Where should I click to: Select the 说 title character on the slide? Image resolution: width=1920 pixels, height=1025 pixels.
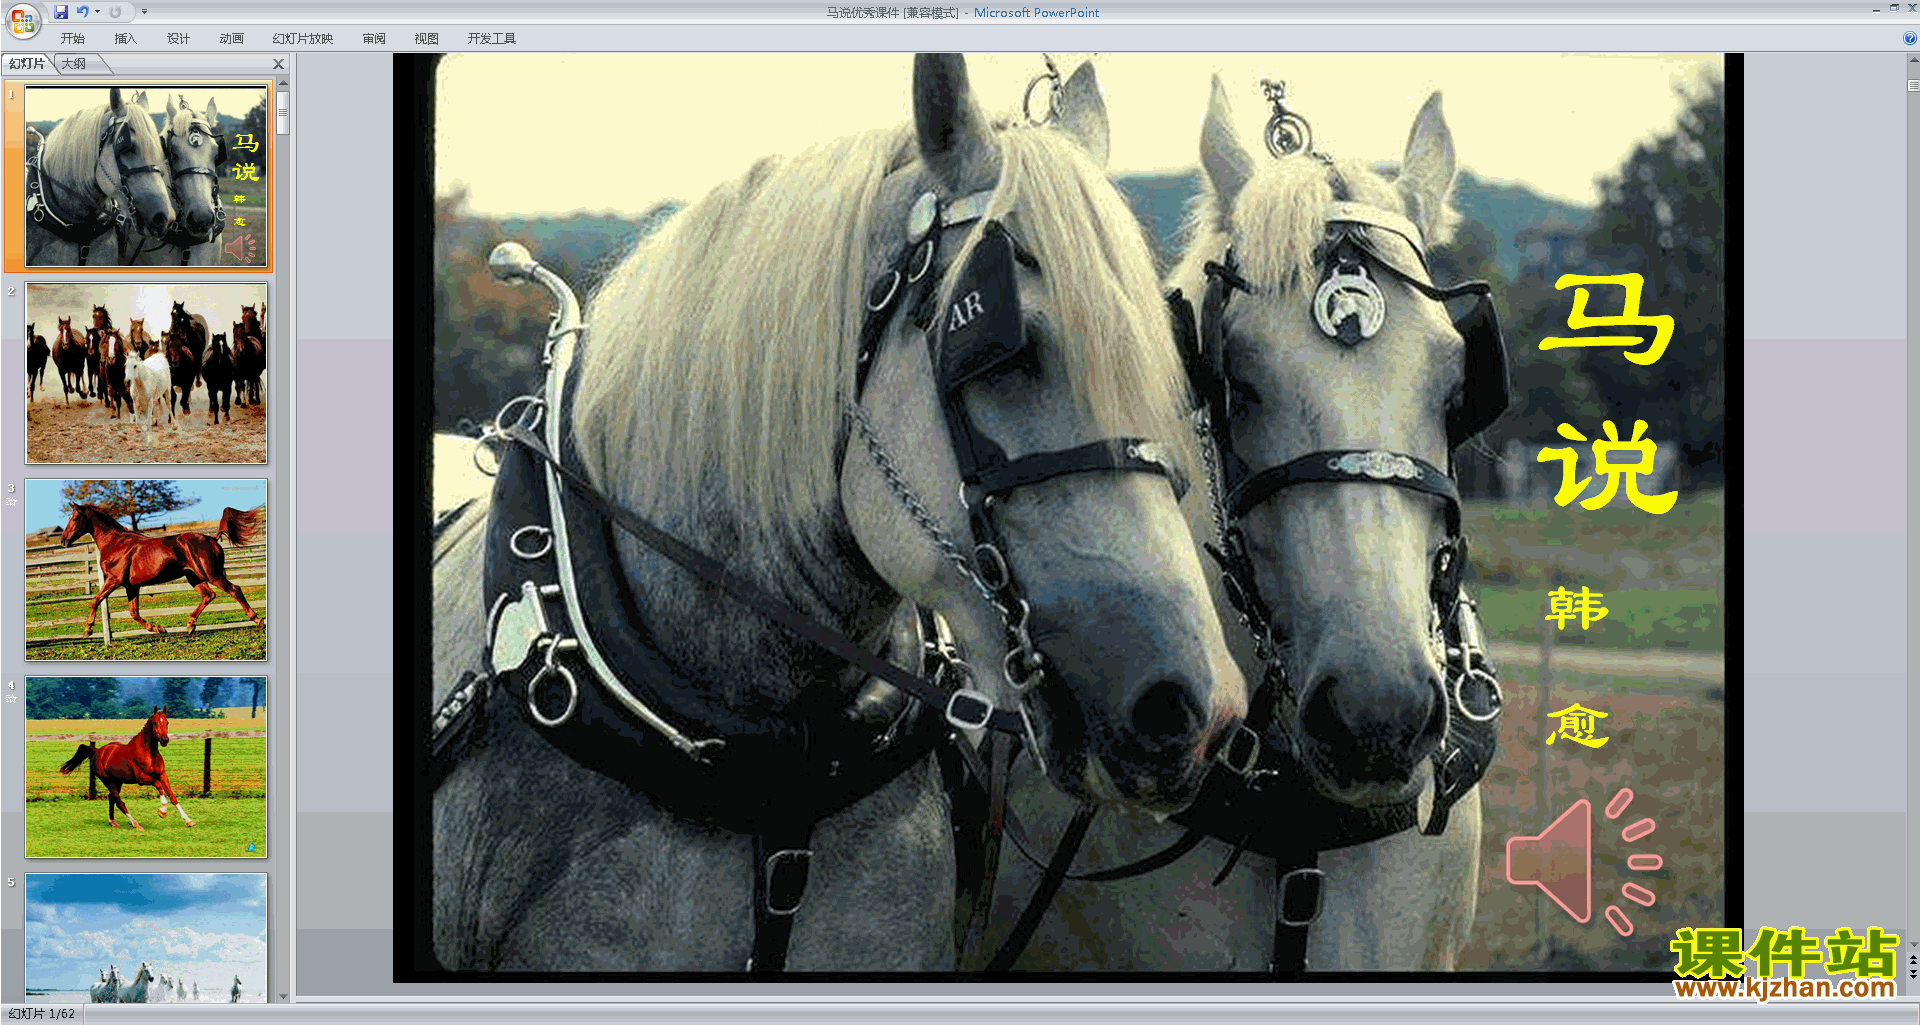pos(1607,466)
